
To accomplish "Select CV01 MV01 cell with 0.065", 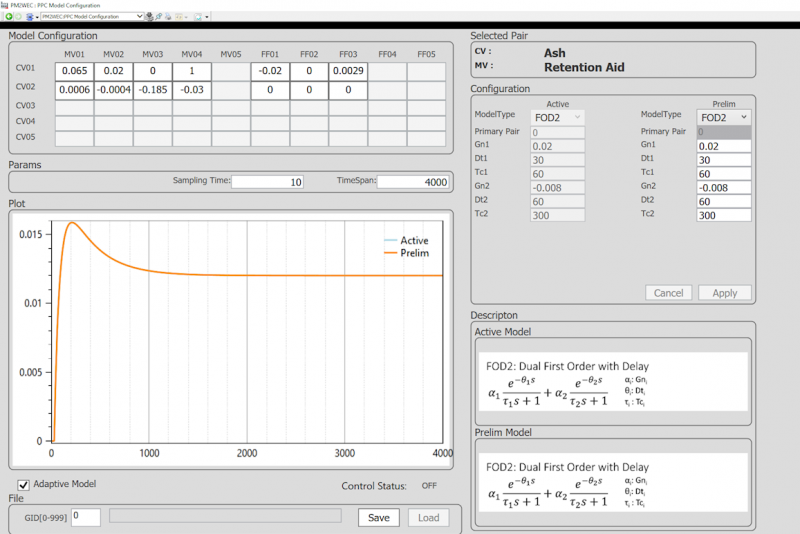I will [74, 71].
